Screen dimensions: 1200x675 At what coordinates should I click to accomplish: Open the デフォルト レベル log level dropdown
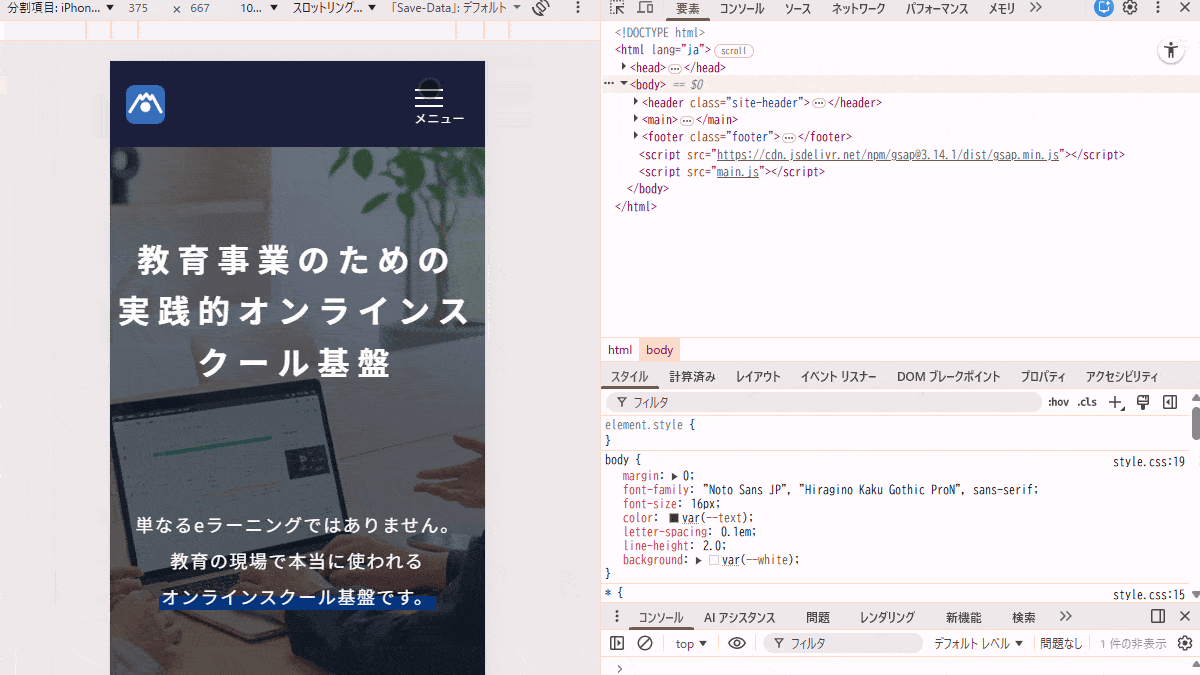[x=979, y=643]
